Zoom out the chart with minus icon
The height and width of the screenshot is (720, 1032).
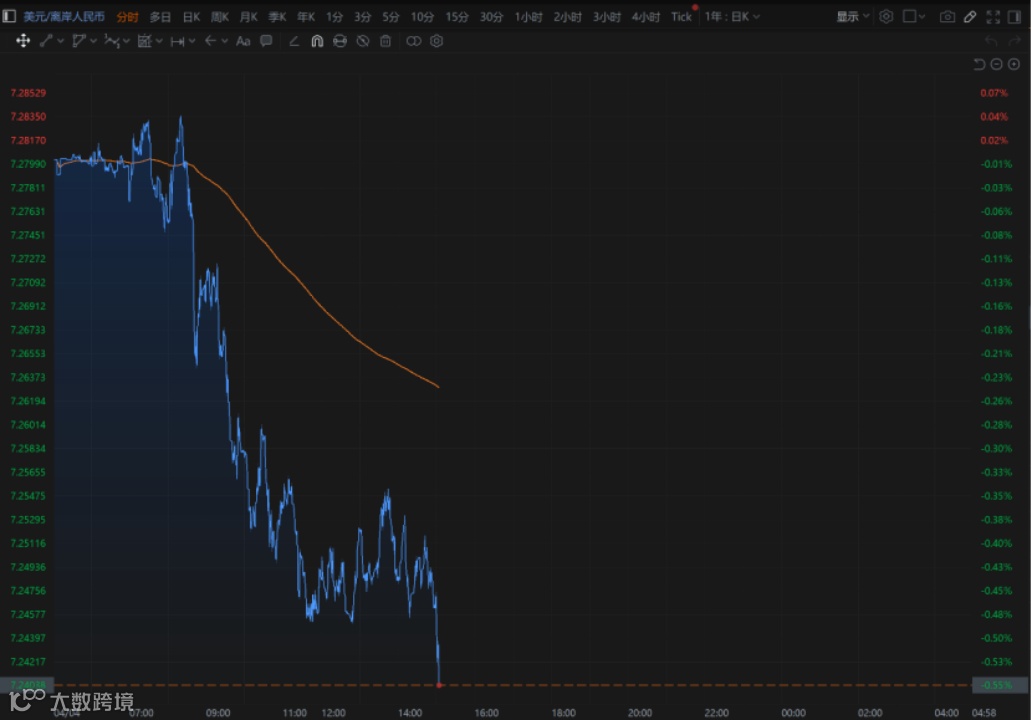tap(996, 64)
